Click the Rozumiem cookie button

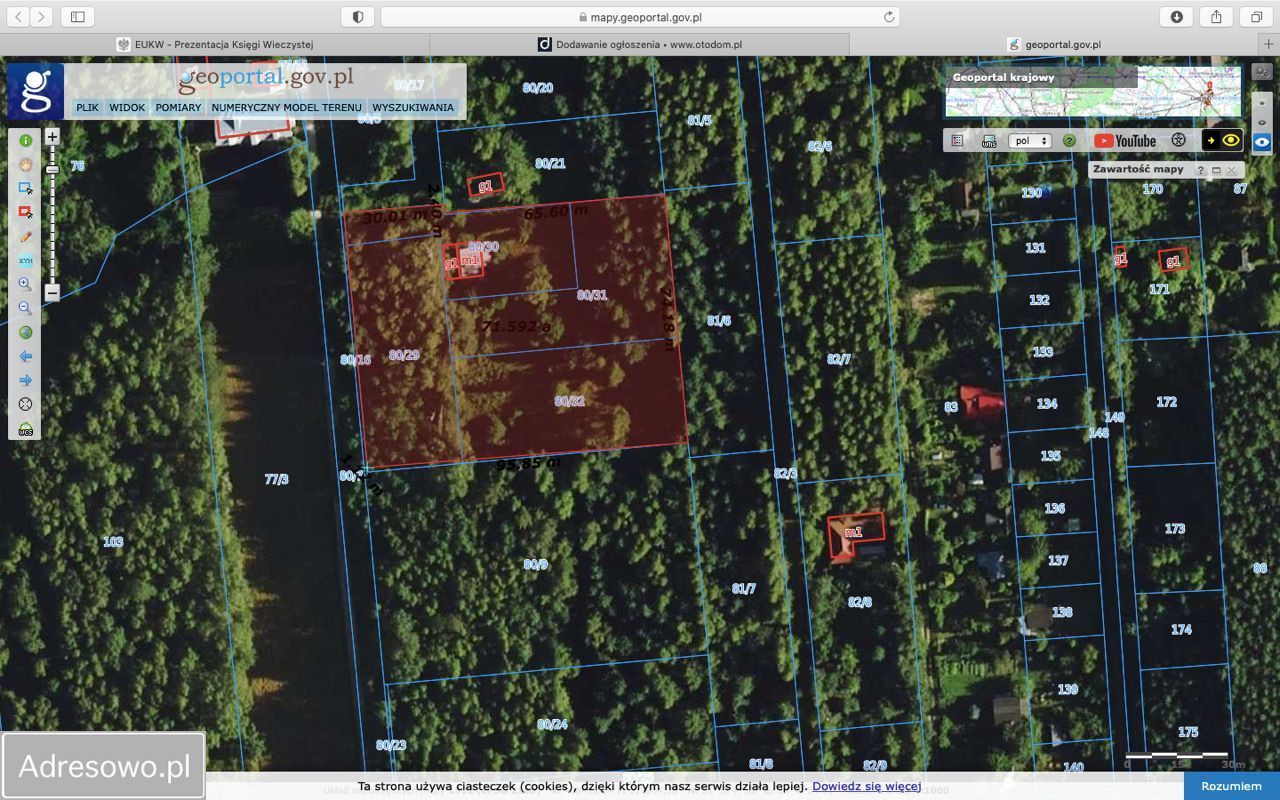tap(1231, 786)
